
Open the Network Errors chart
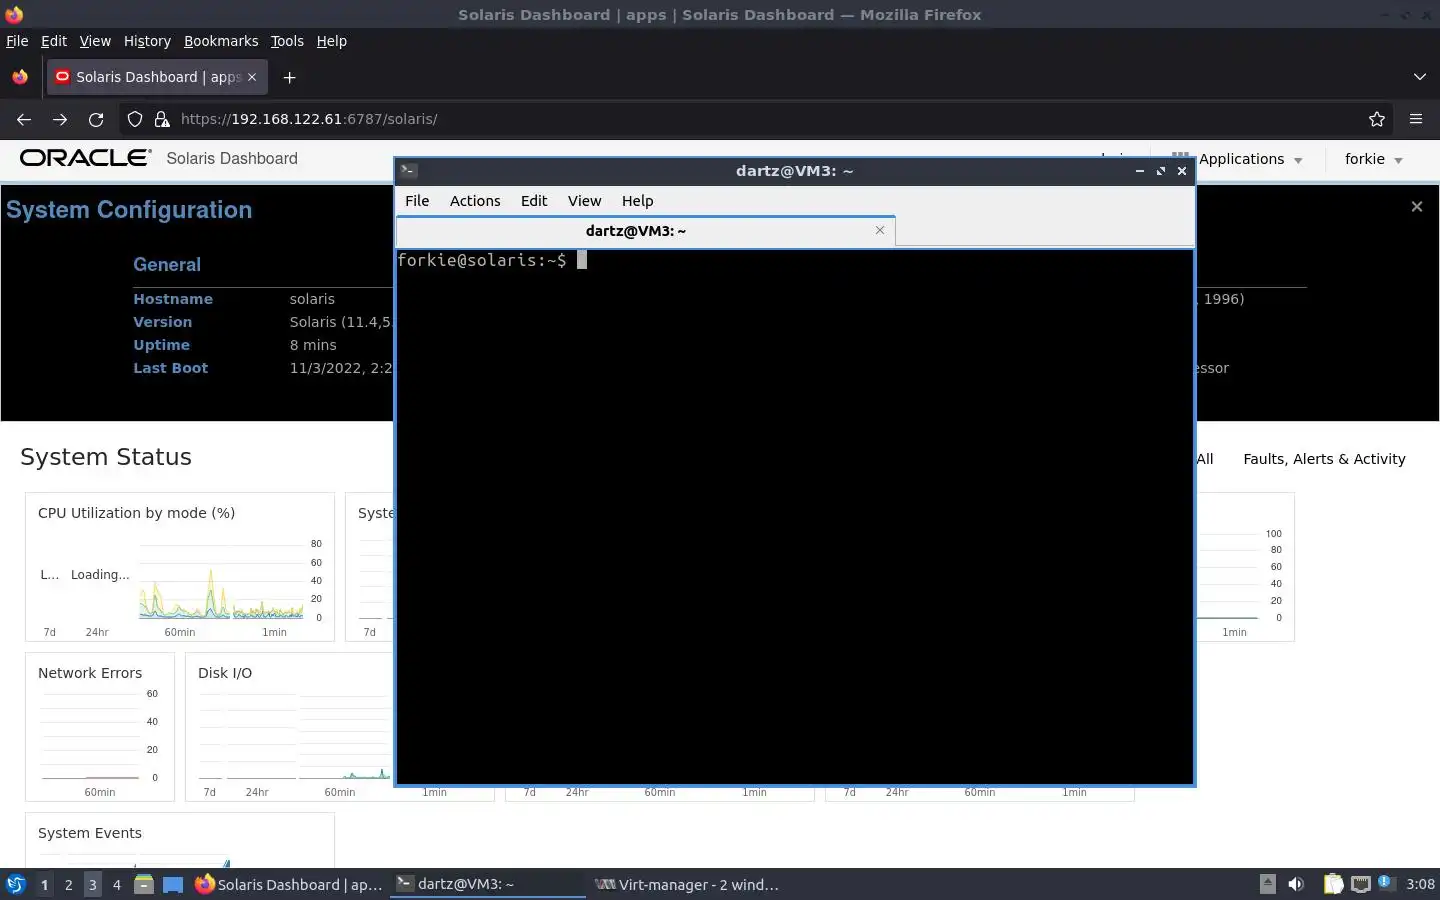point(100,727)
